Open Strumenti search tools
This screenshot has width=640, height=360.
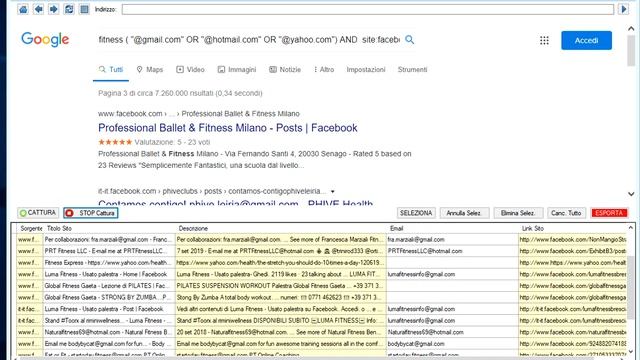[x=412, y=70]
